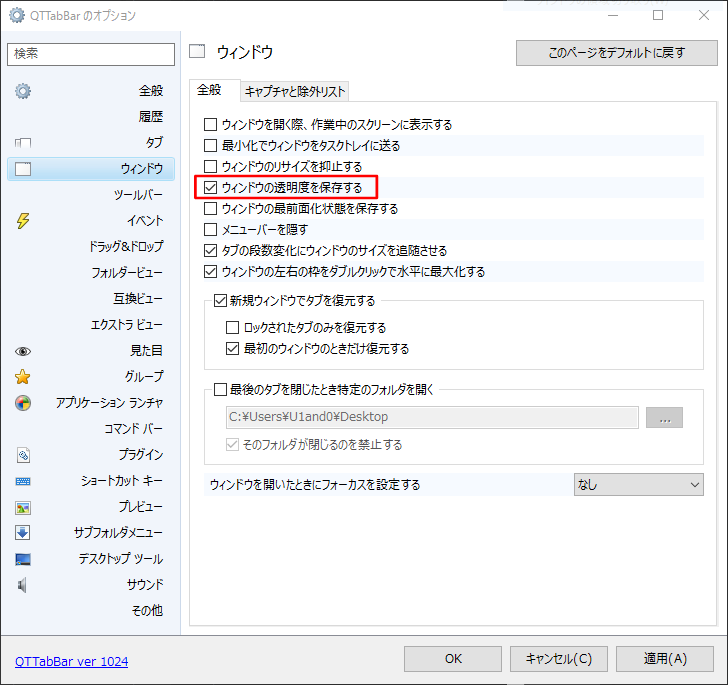Click the ウィンドウを開いたときにフォーカスを設定する label
The height and width of the screenshot is (685, 728).
pyautogui.click(x=315, y=485)
